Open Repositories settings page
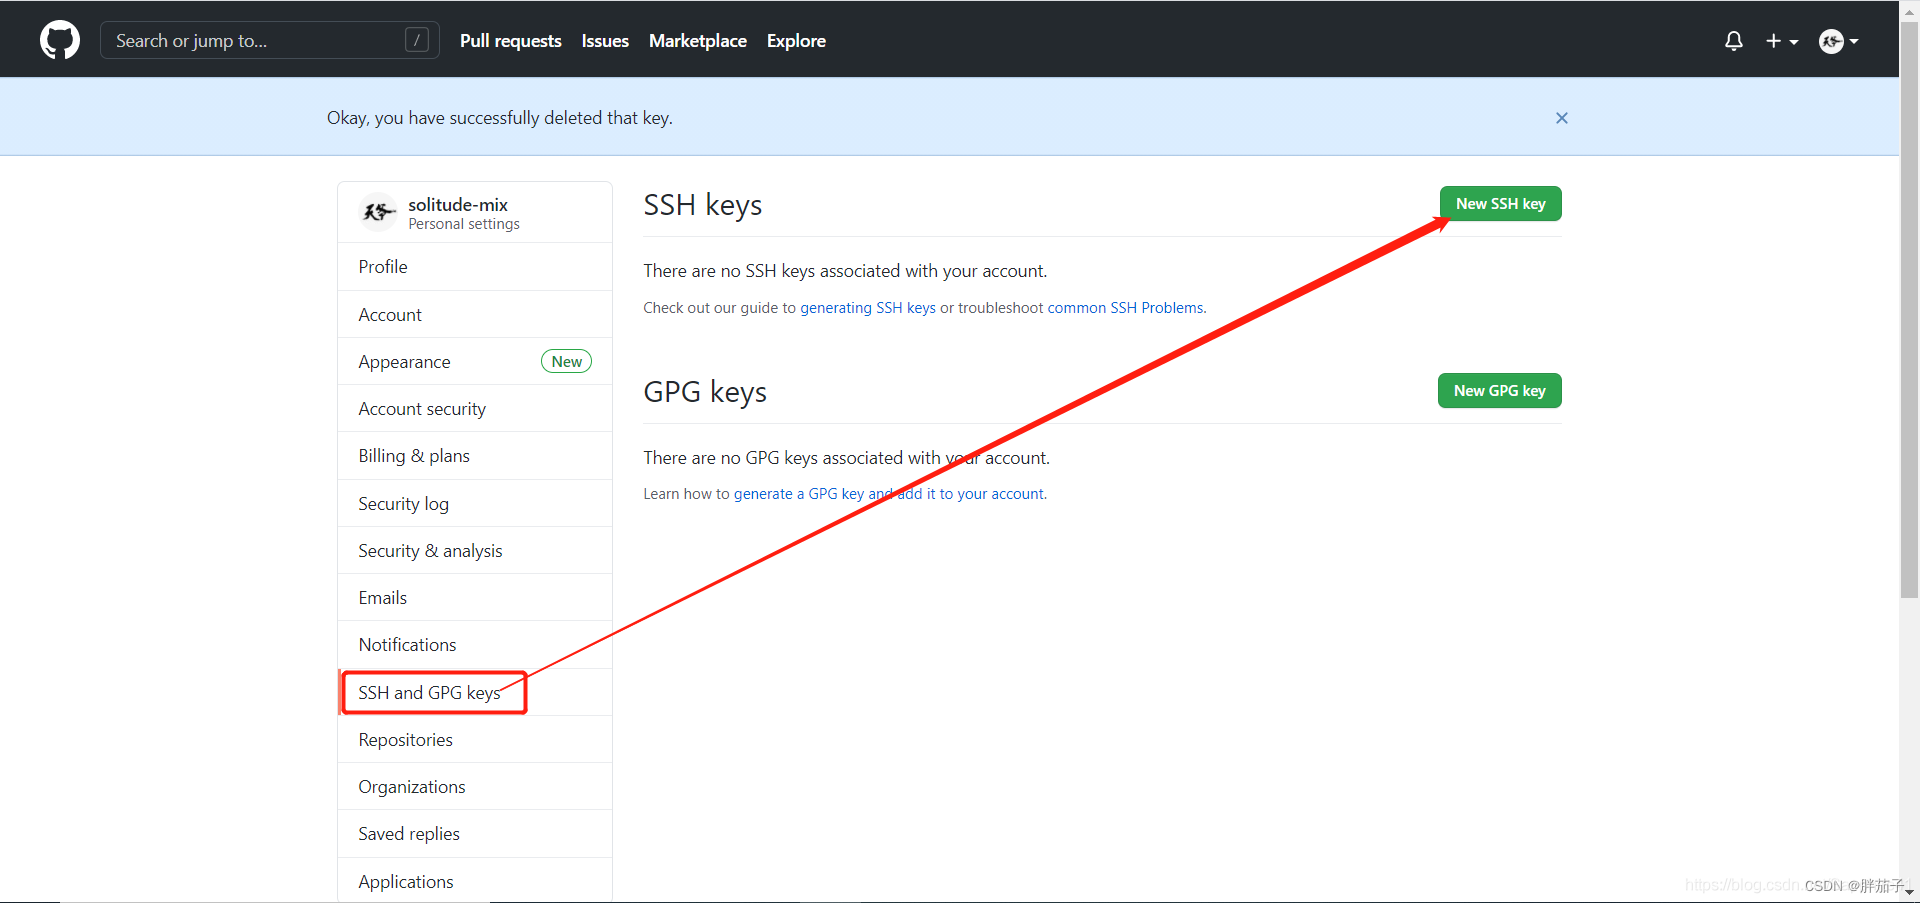The image size is (1920, 903). [475, 740]
